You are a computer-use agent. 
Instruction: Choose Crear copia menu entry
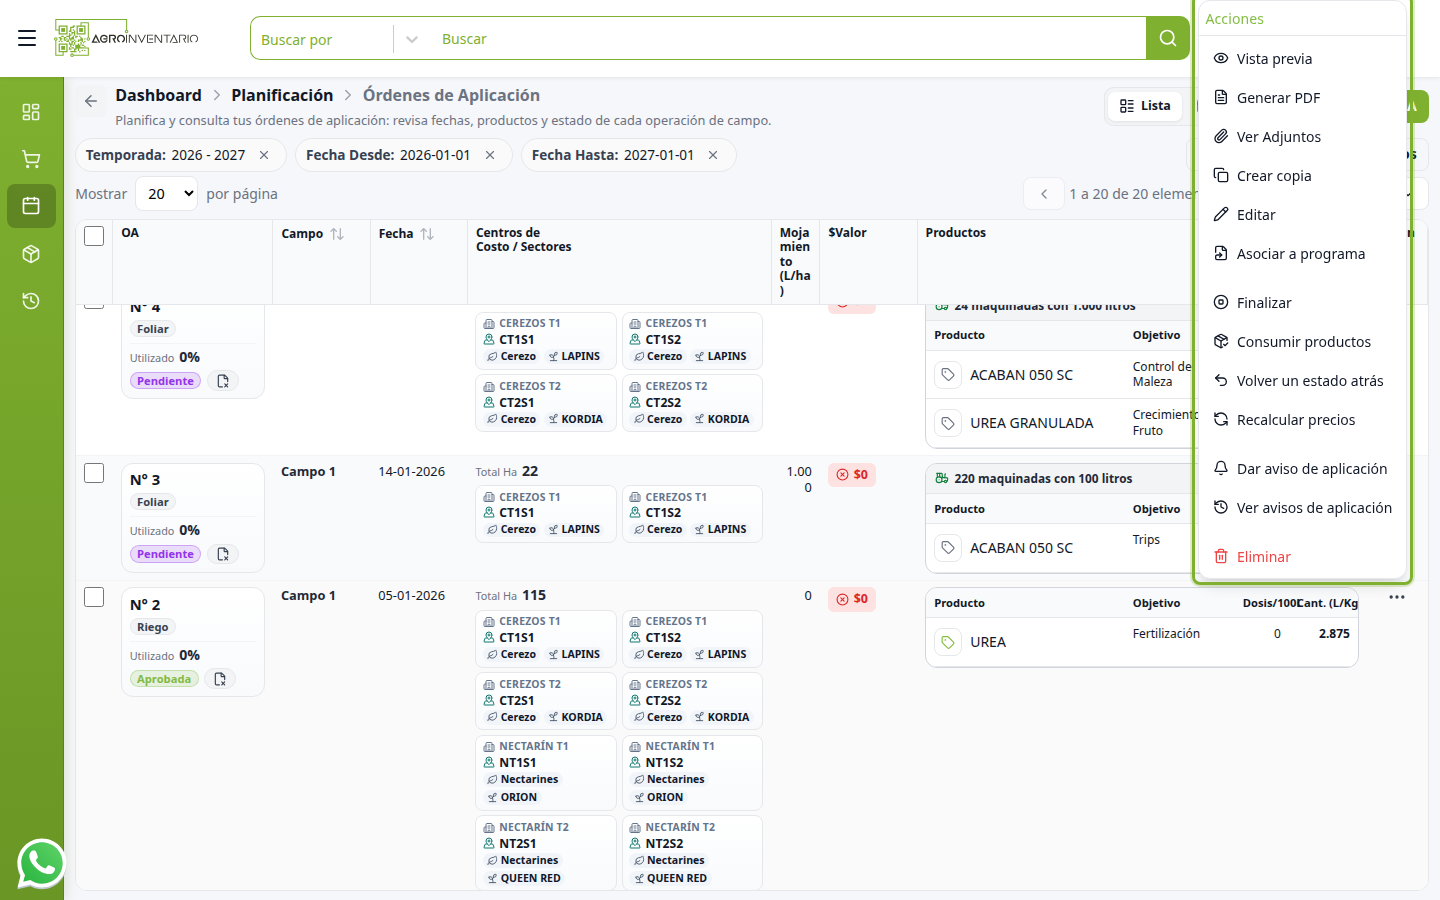click(1302, 176)
